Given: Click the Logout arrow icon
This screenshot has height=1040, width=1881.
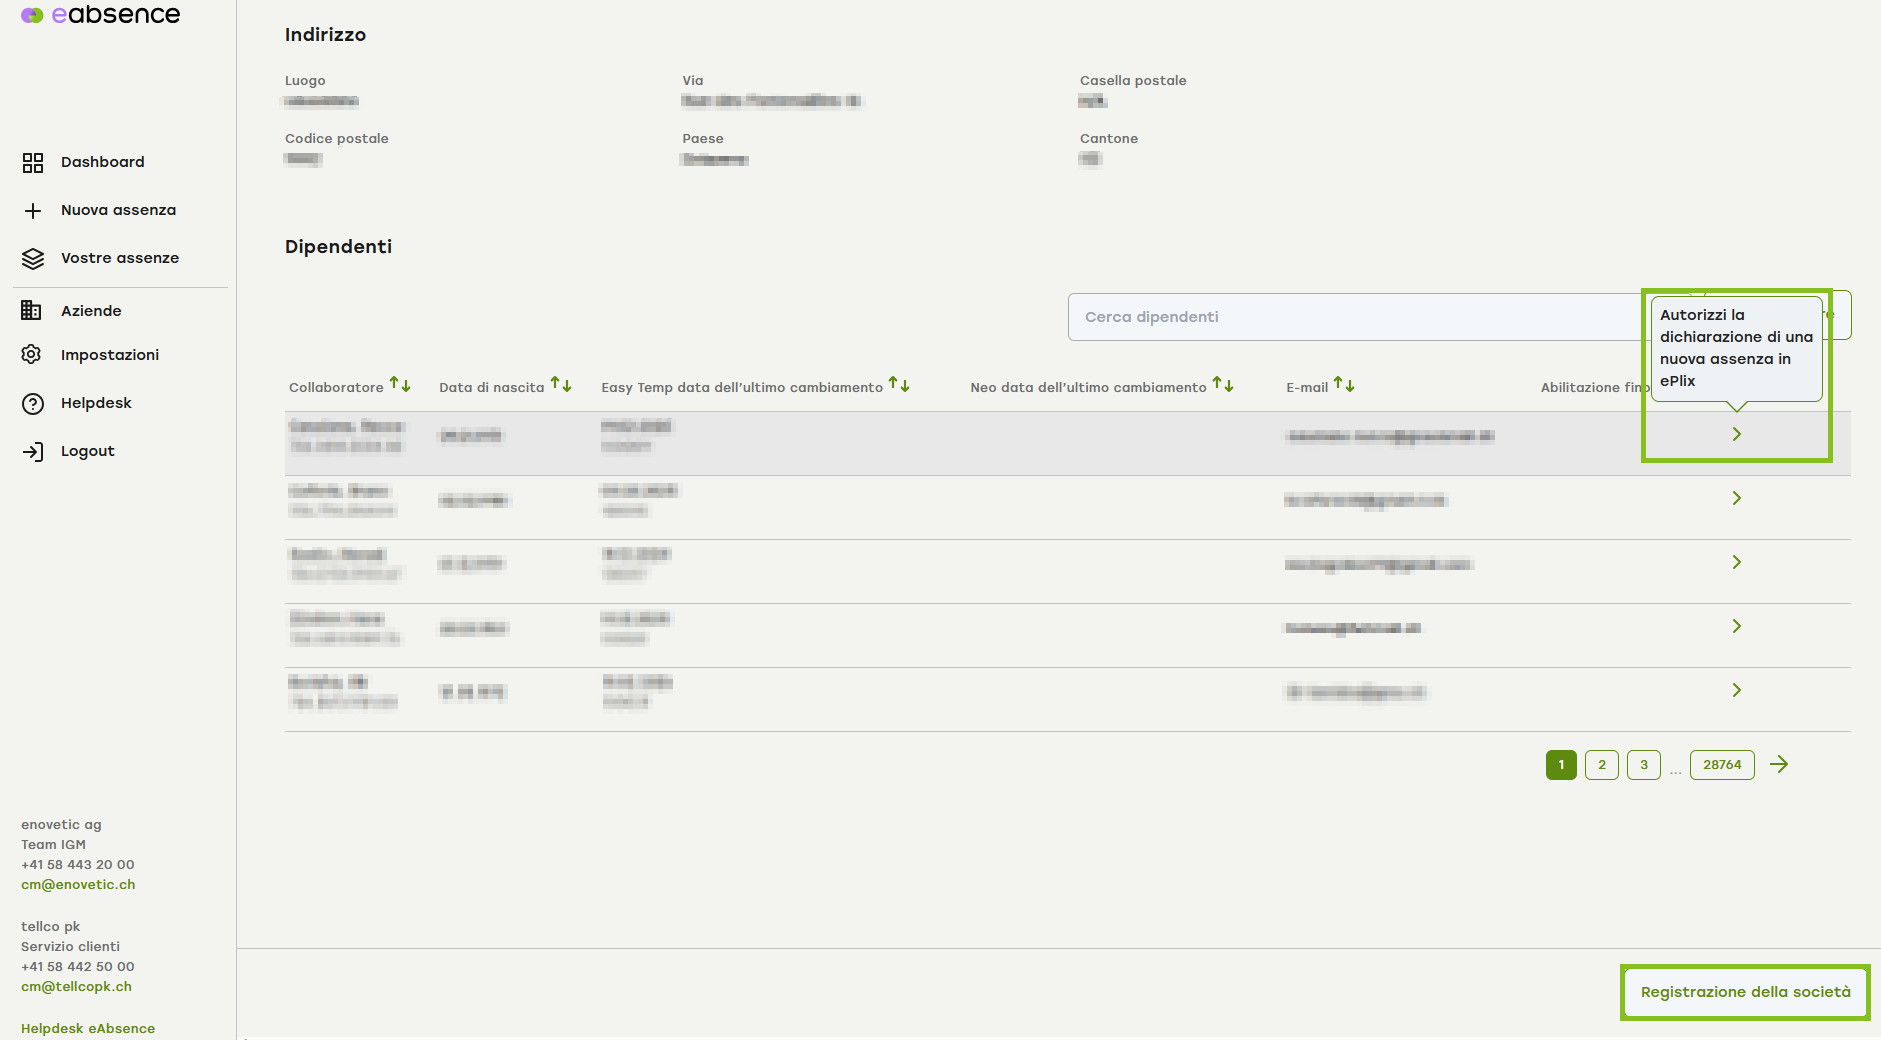Looking at the screenshot, I should coord(33,452).
